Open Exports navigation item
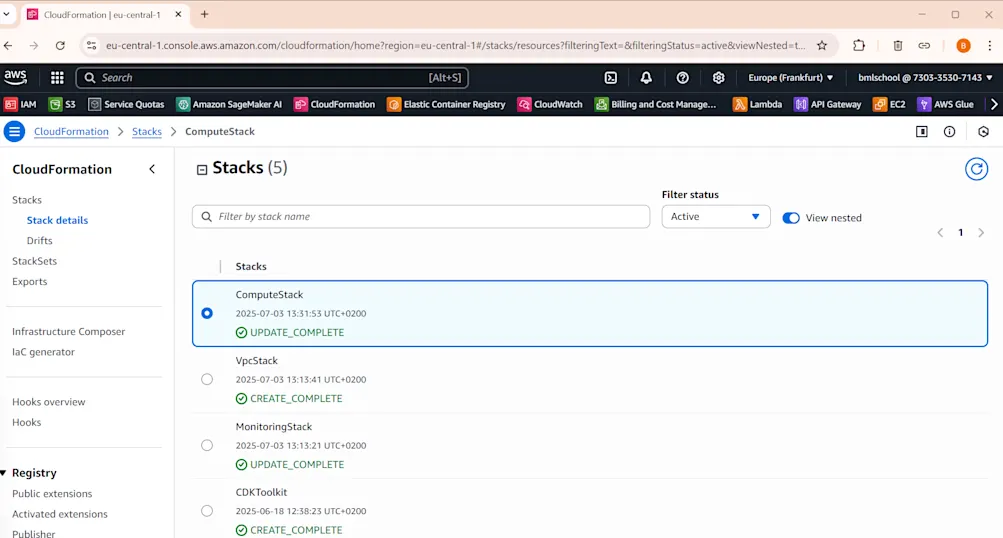1003x538 pixels. [29, 281]
